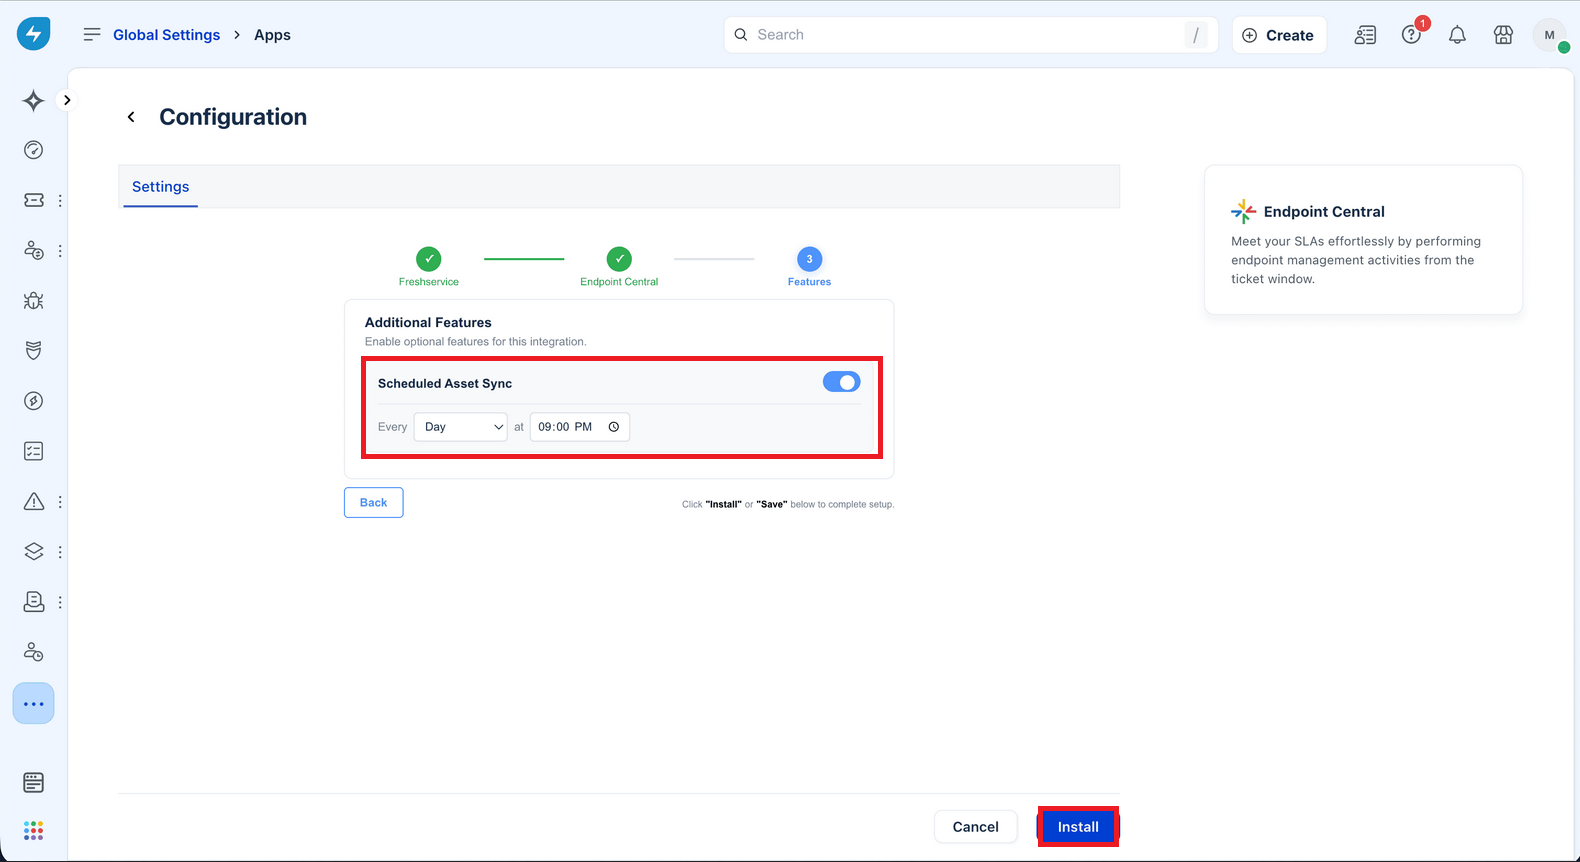
Task: Open the M profile avatar
Action: pos(1550,35)
